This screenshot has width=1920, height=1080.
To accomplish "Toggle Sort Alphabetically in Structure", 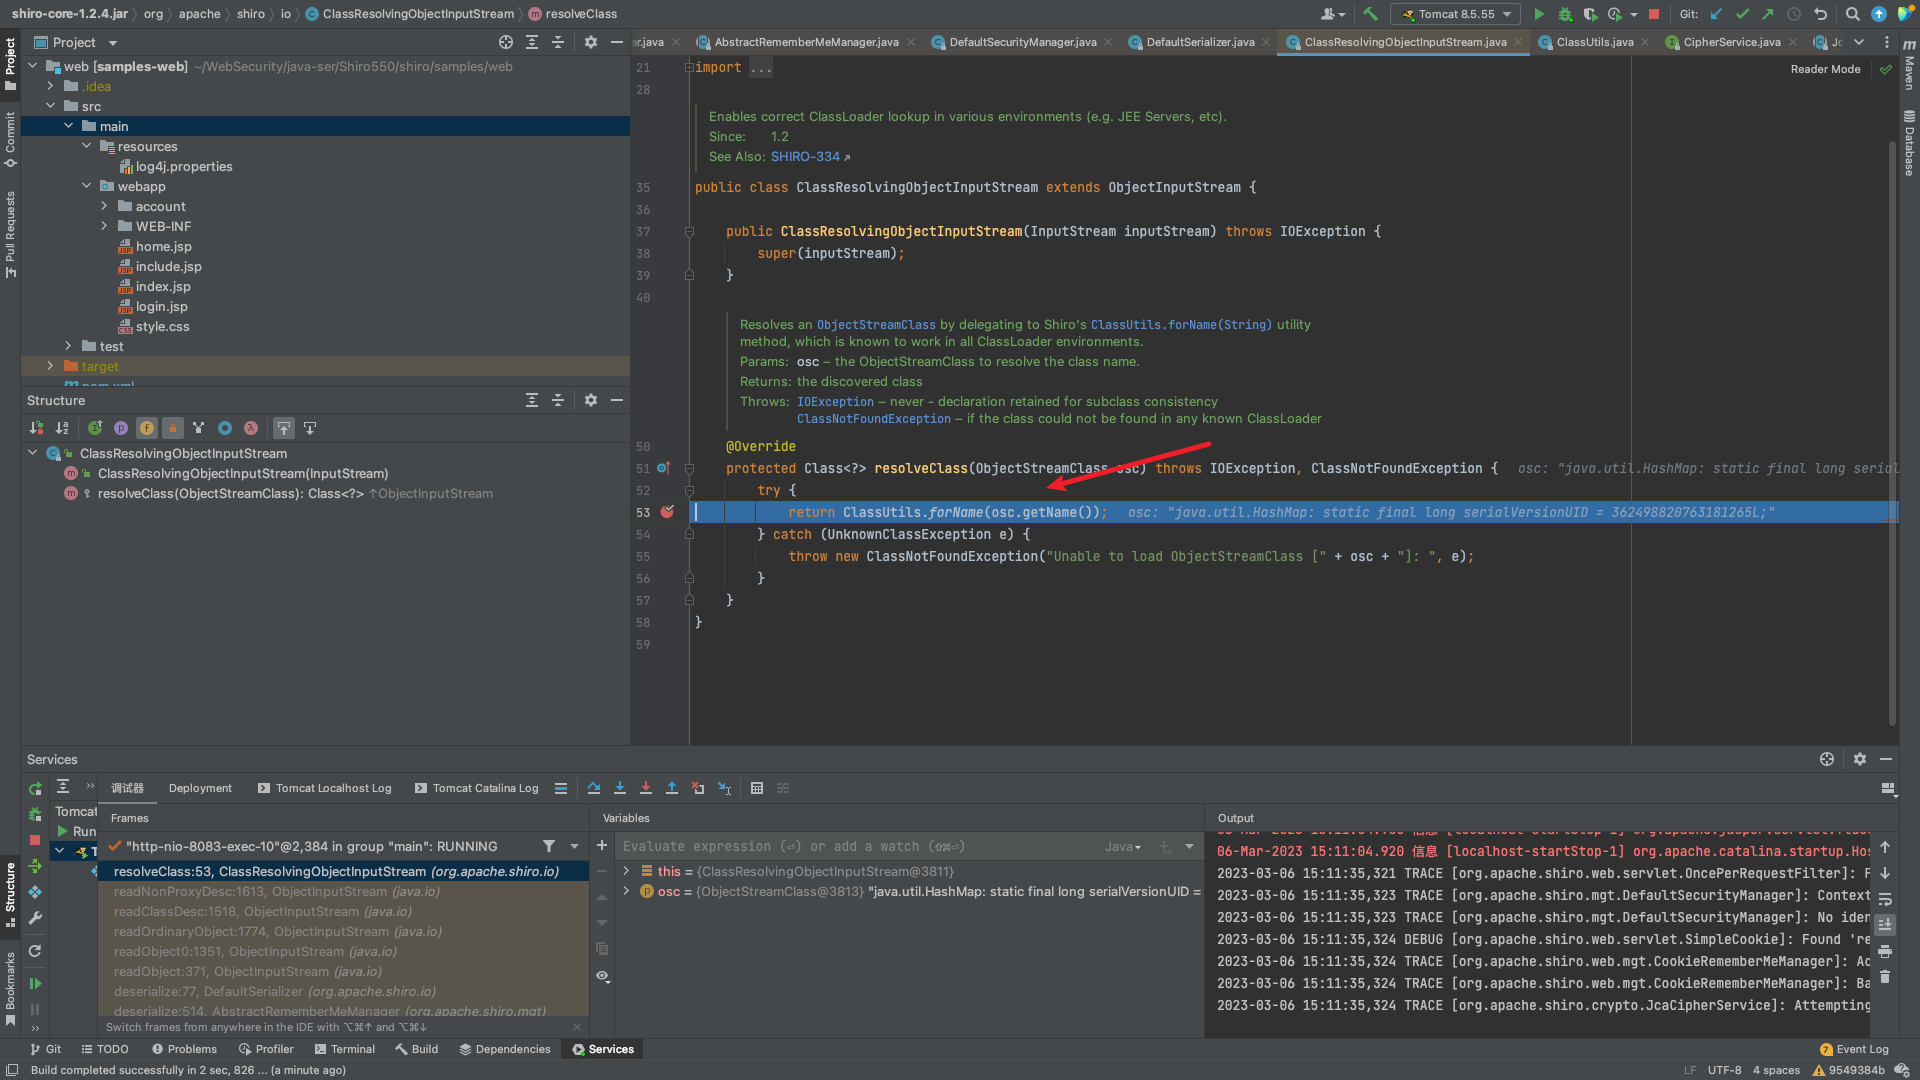I will pyautogui.click(x=62, y=428).
